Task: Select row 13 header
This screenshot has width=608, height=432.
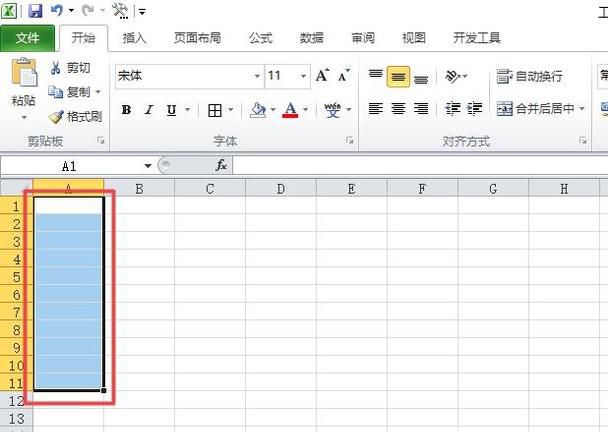Action: [16, 419]
